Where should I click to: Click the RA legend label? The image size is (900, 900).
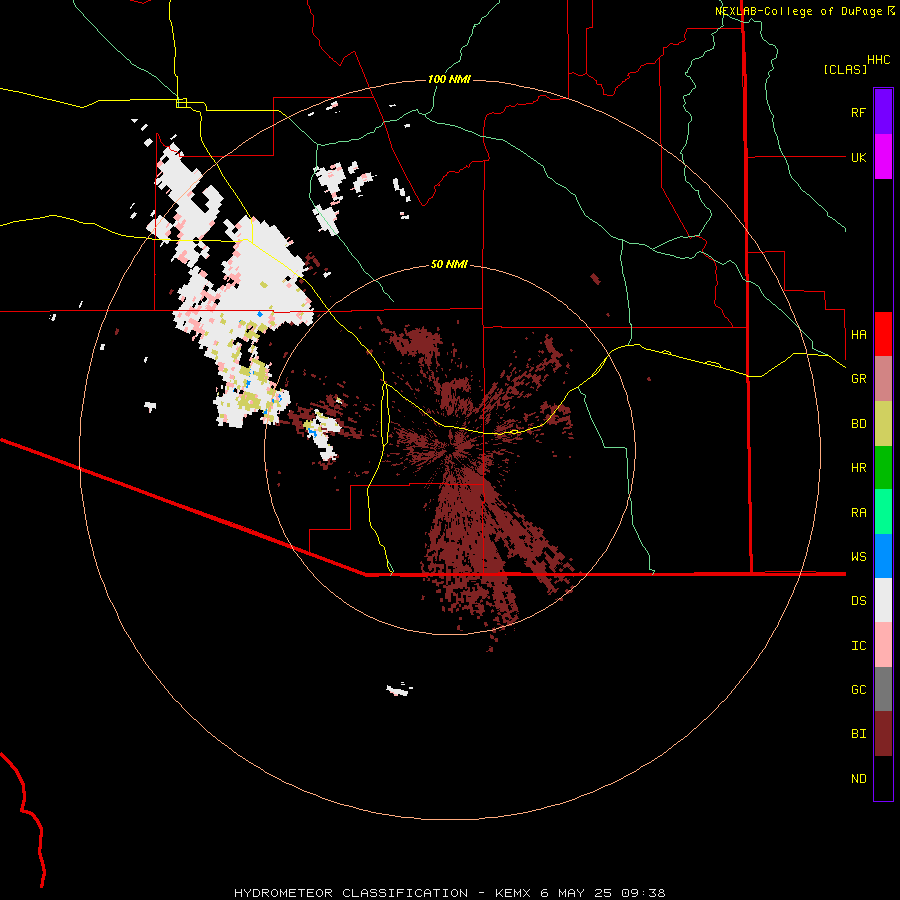coord(858,513)
